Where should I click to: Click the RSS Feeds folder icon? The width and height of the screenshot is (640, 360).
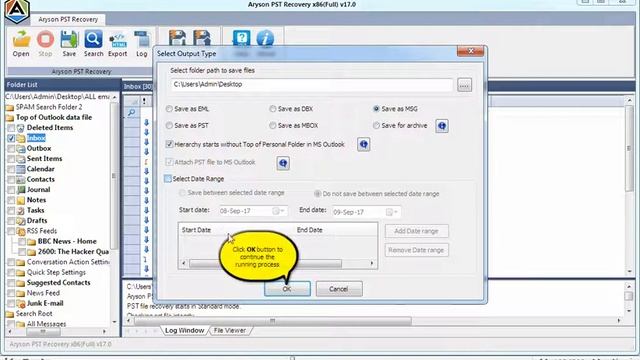(x=20, y=231)
